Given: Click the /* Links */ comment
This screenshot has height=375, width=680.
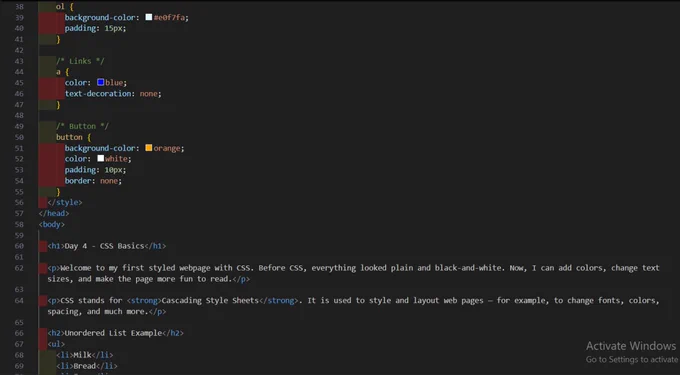Looking at the screenshot, I should [x=80, y=61].
